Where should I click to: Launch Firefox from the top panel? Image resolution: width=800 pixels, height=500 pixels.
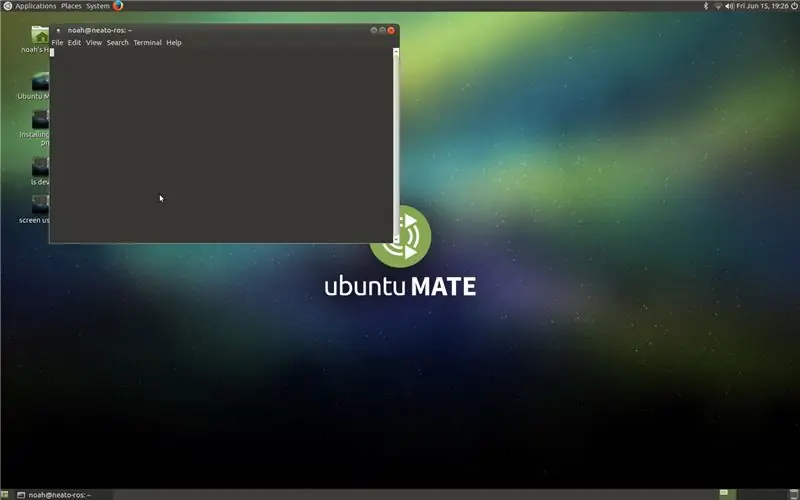coord(118,6)
